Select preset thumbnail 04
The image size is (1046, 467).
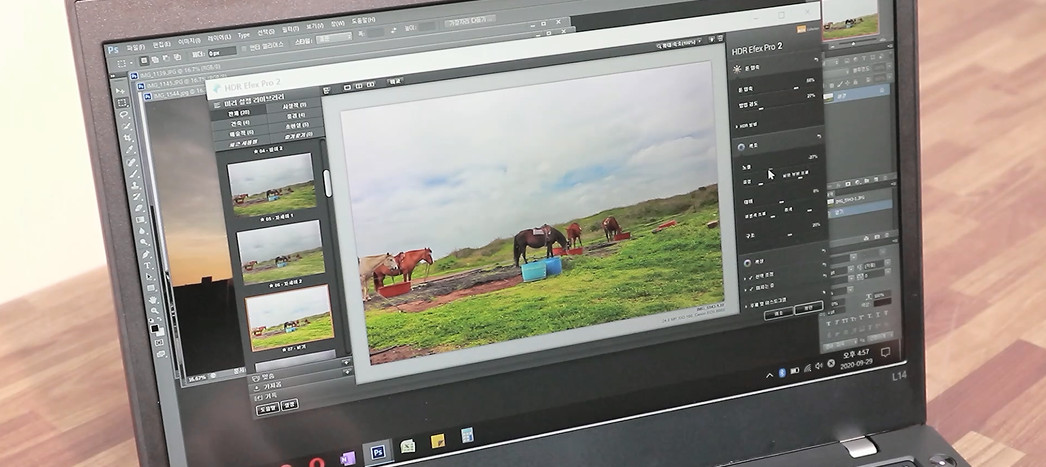point(272,183)
